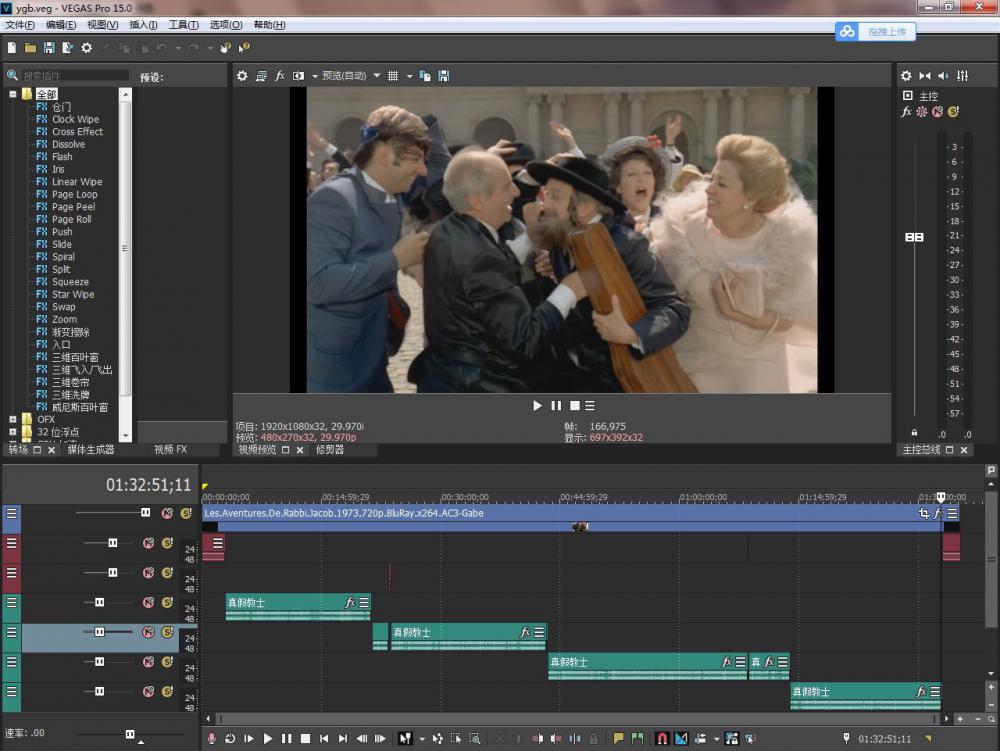Open the 文件(F) menu
1000x751 pixels.
[x=20, y=25]
